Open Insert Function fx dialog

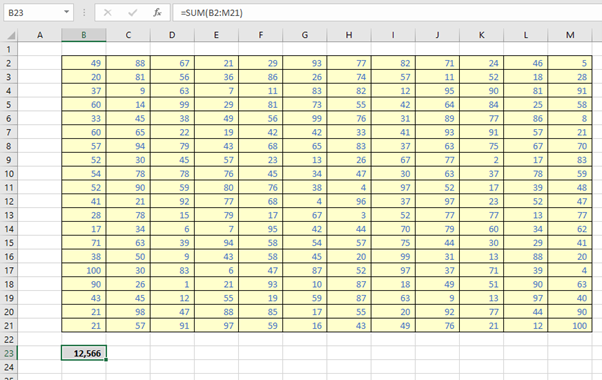pos(157,13)
